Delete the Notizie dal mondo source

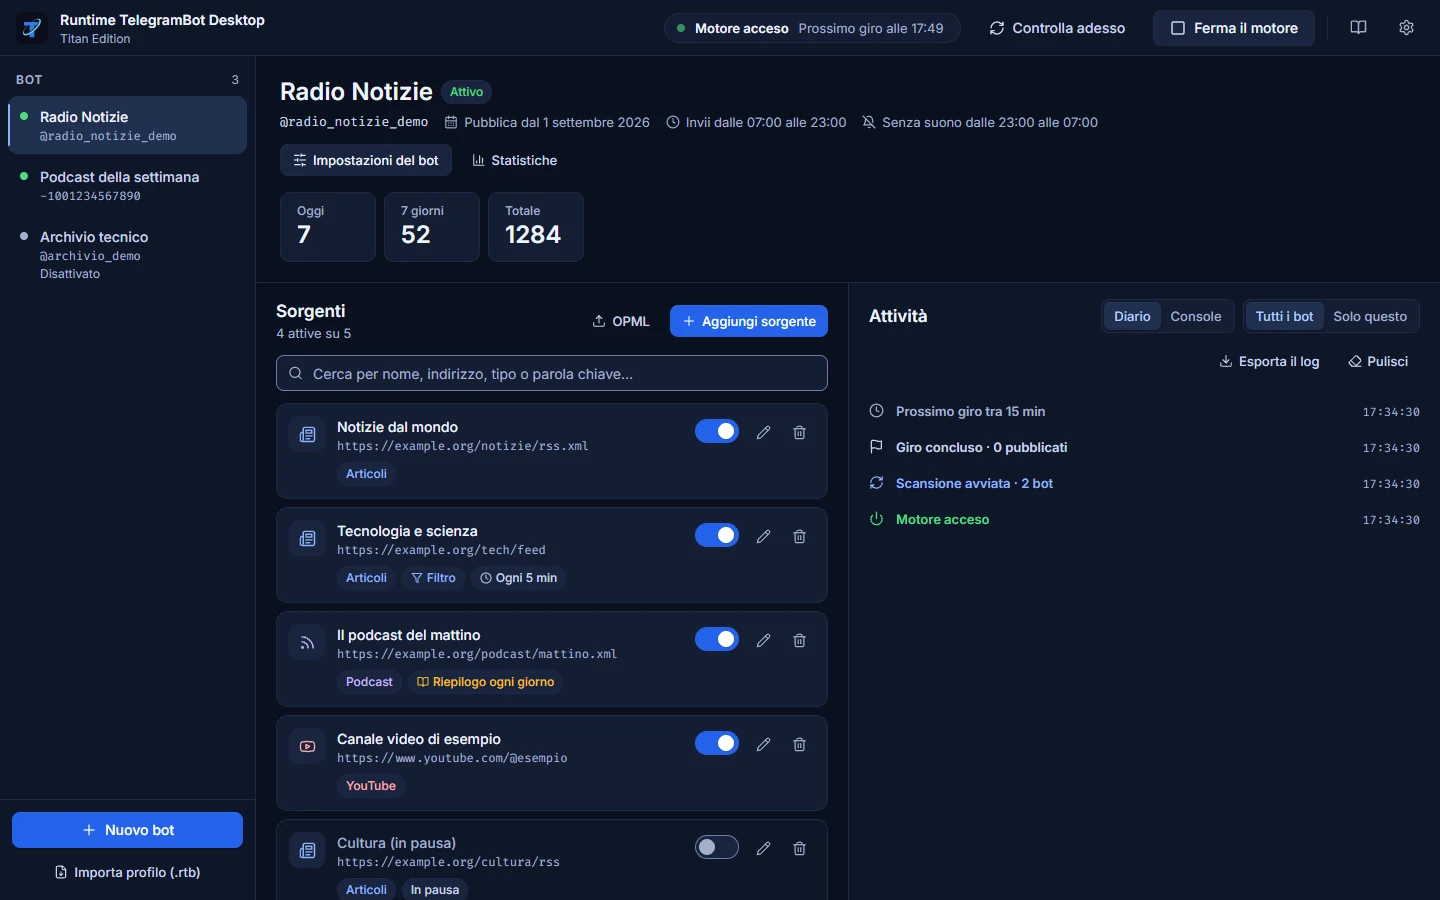tap(800, 432)
